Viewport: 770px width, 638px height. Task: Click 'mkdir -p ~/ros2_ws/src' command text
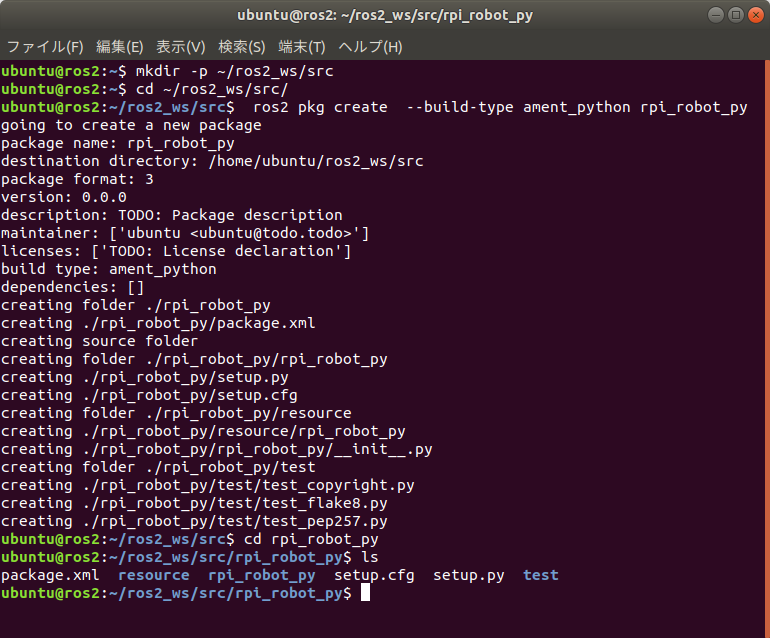(235, 71)
